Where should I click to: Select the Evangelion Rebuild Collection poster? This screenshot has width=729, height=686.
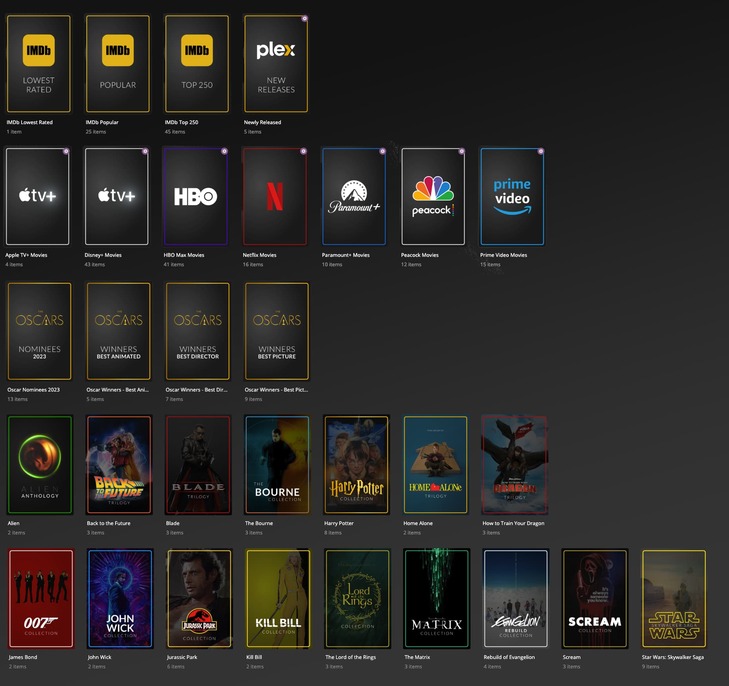[x=516, y=599]
